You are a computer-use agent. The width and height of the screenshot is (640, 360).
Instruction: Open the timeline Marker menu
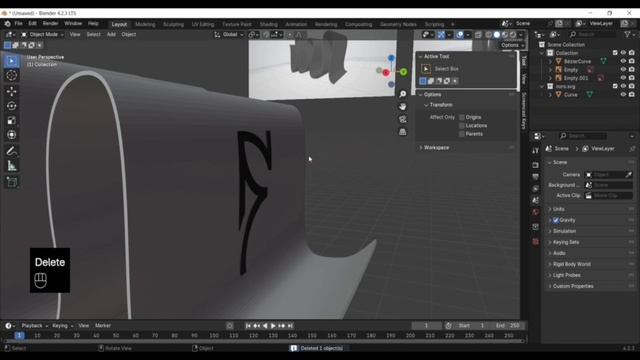[x=103, y=326]
